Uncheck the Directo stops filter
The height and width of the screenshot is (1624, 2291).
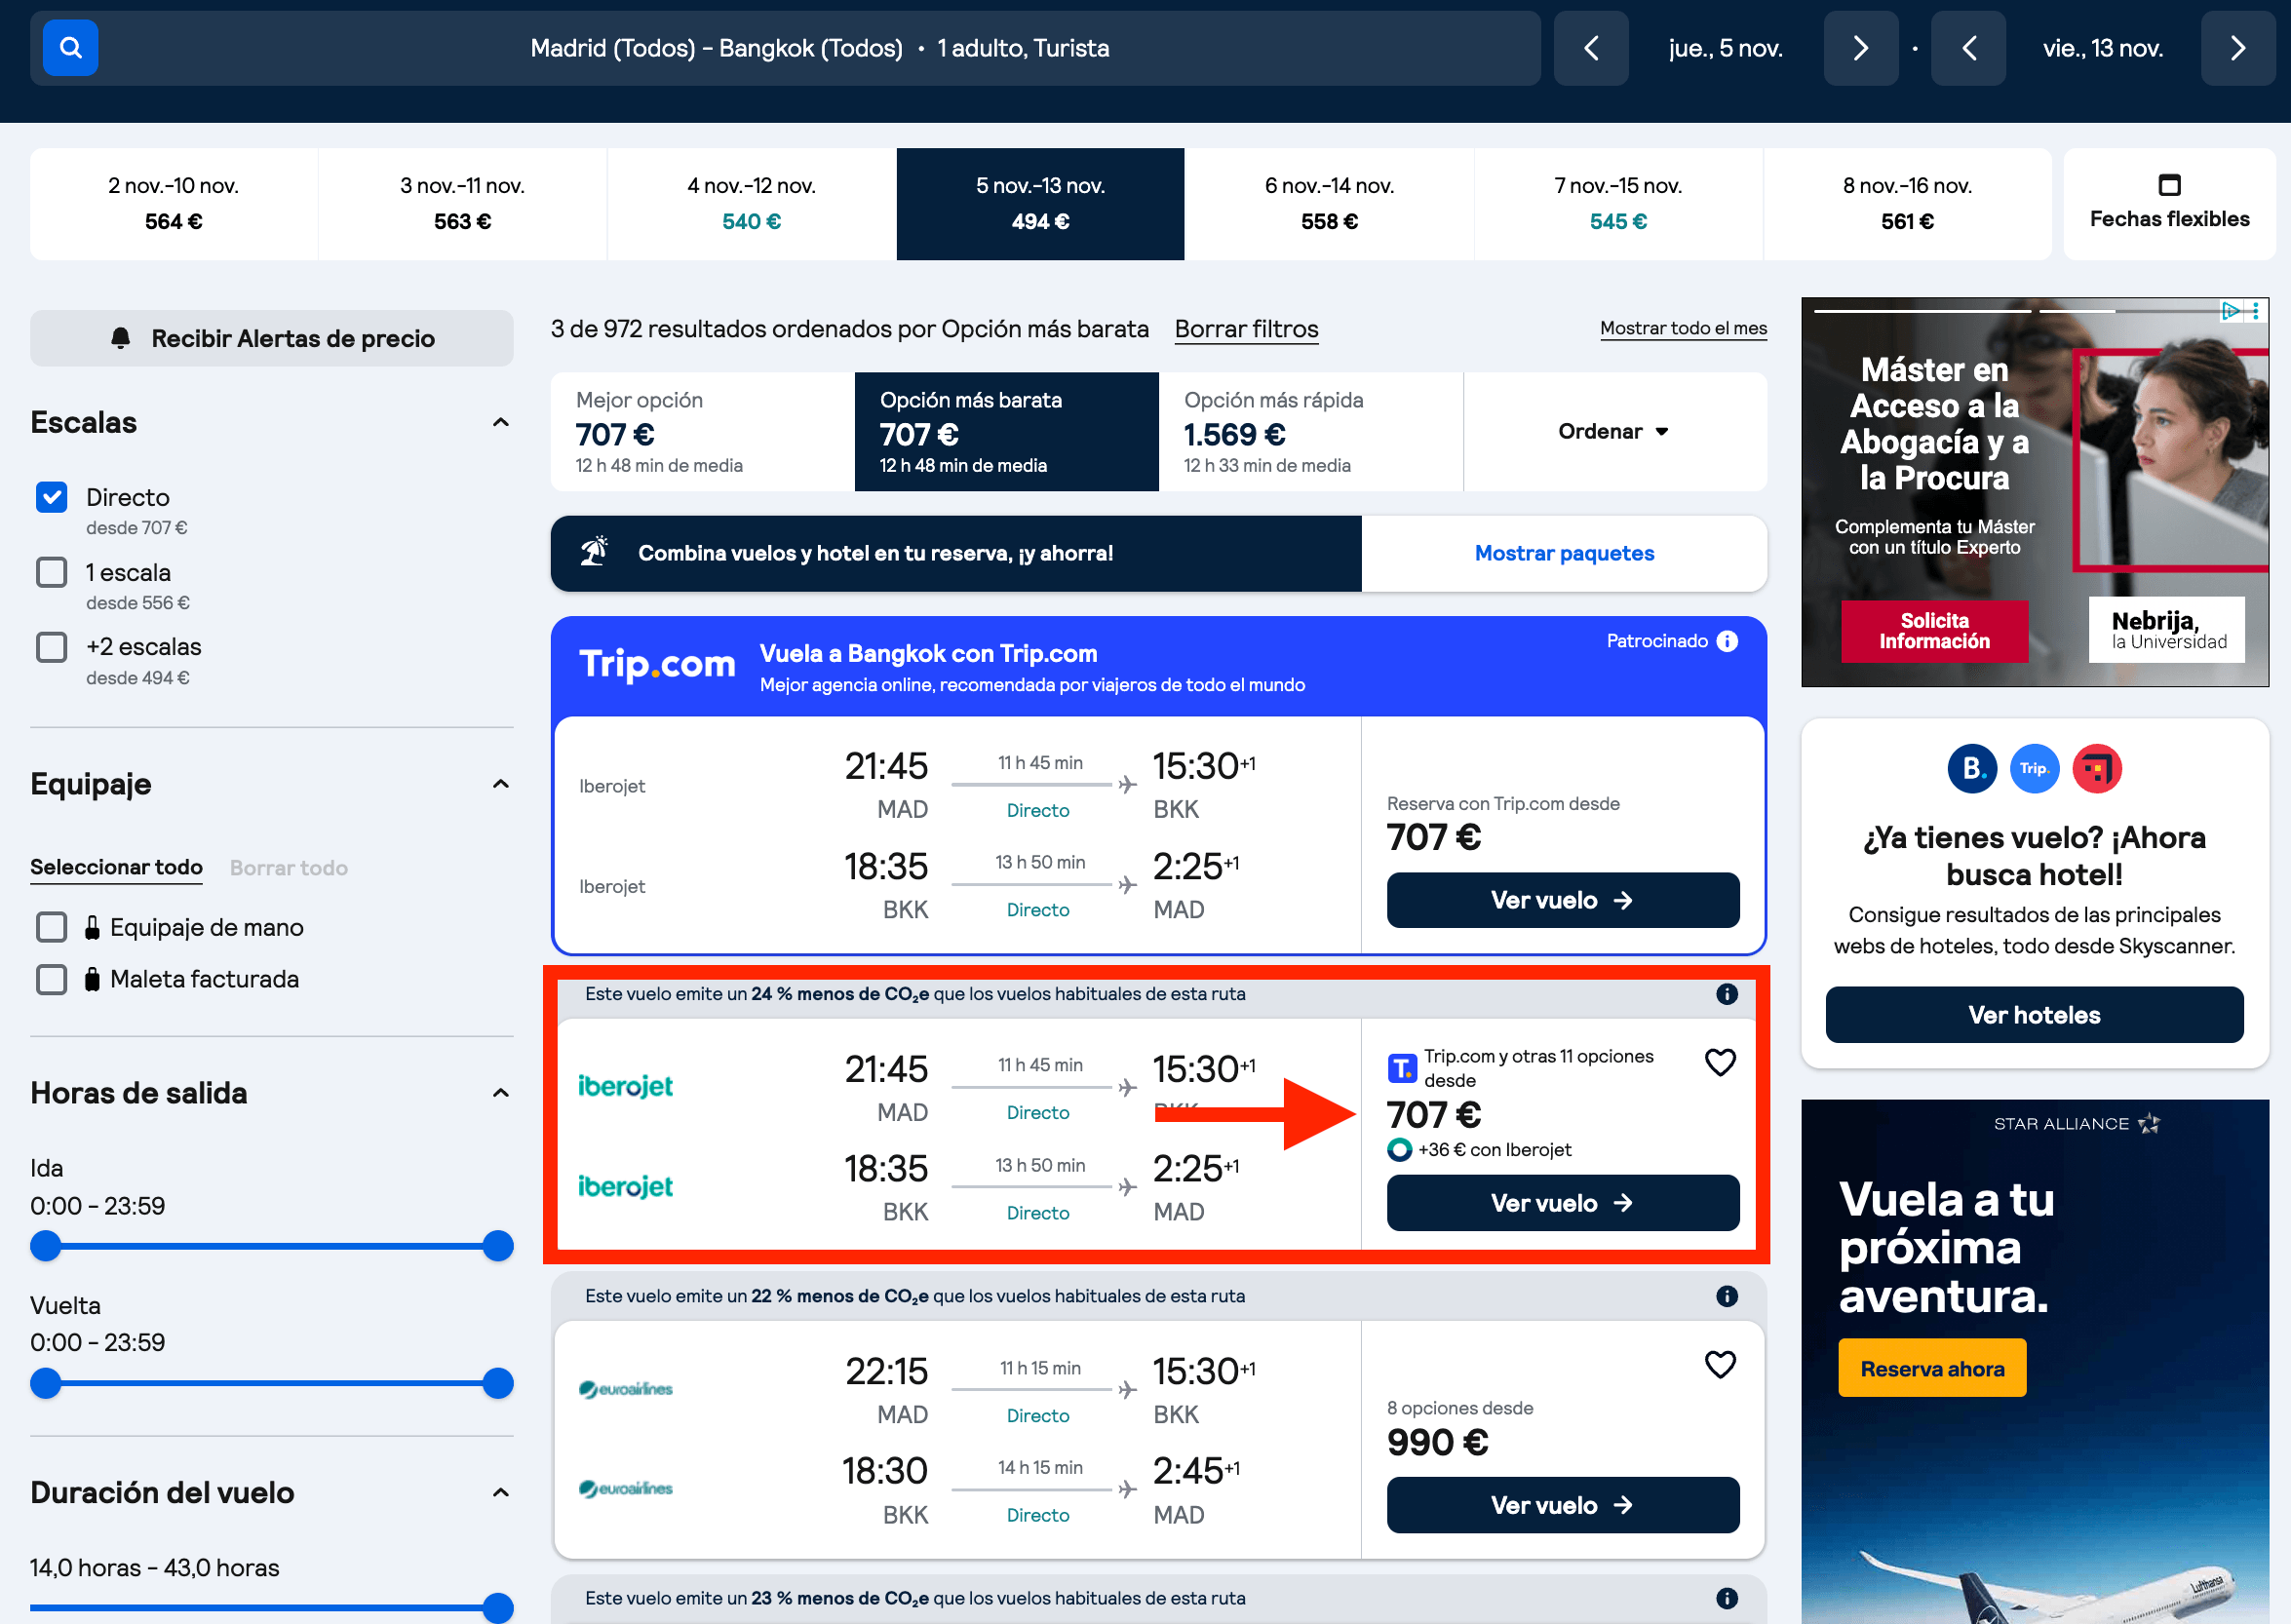(x=52, y=497)
